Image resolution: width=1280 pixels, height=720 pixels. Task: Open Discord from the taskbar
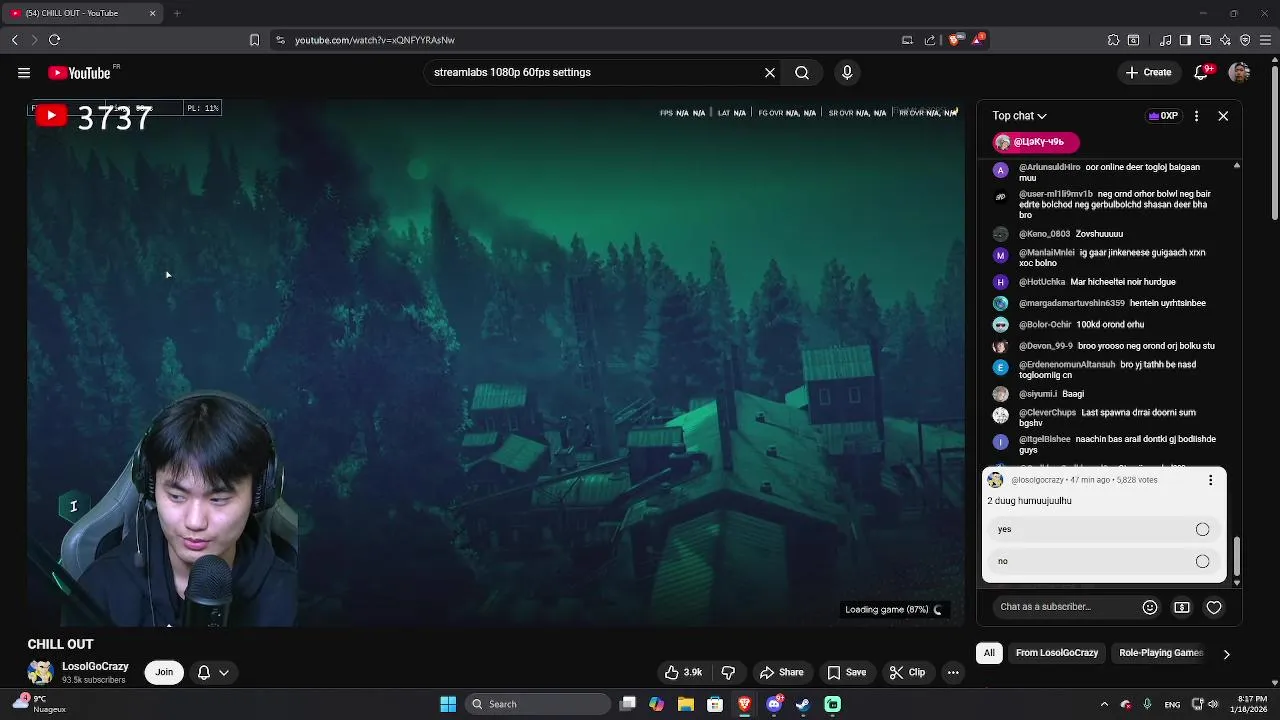774,704
